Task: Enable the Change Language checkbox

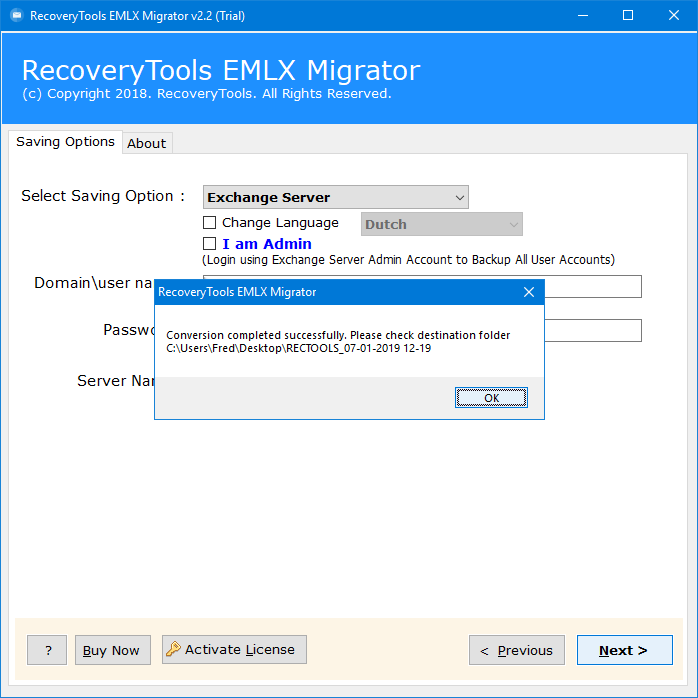Action: pos(209,222)
